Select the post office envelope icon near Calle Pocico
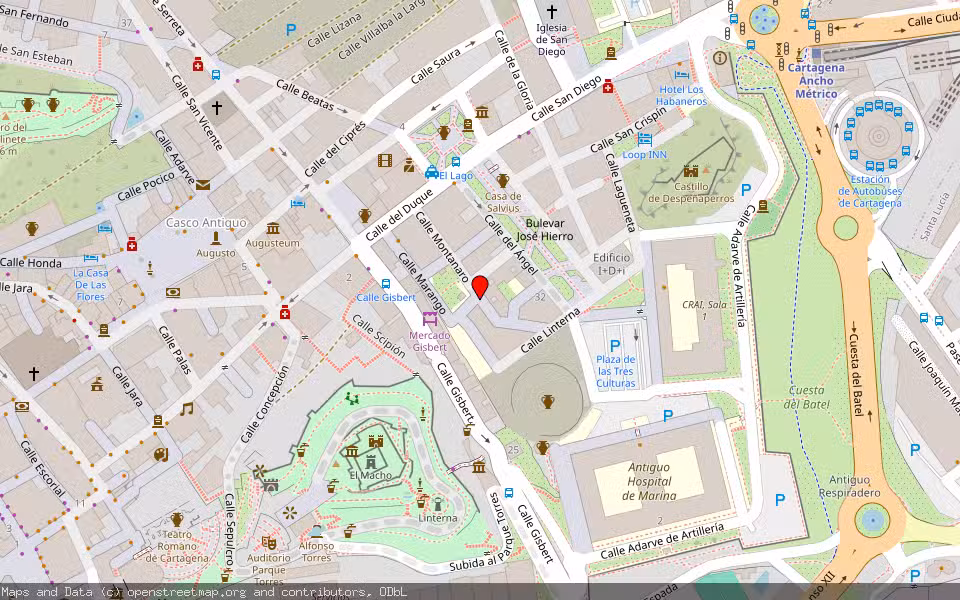The width and height of the screenshot is (960, 600). pyautogui.click(x=202, y=184)
